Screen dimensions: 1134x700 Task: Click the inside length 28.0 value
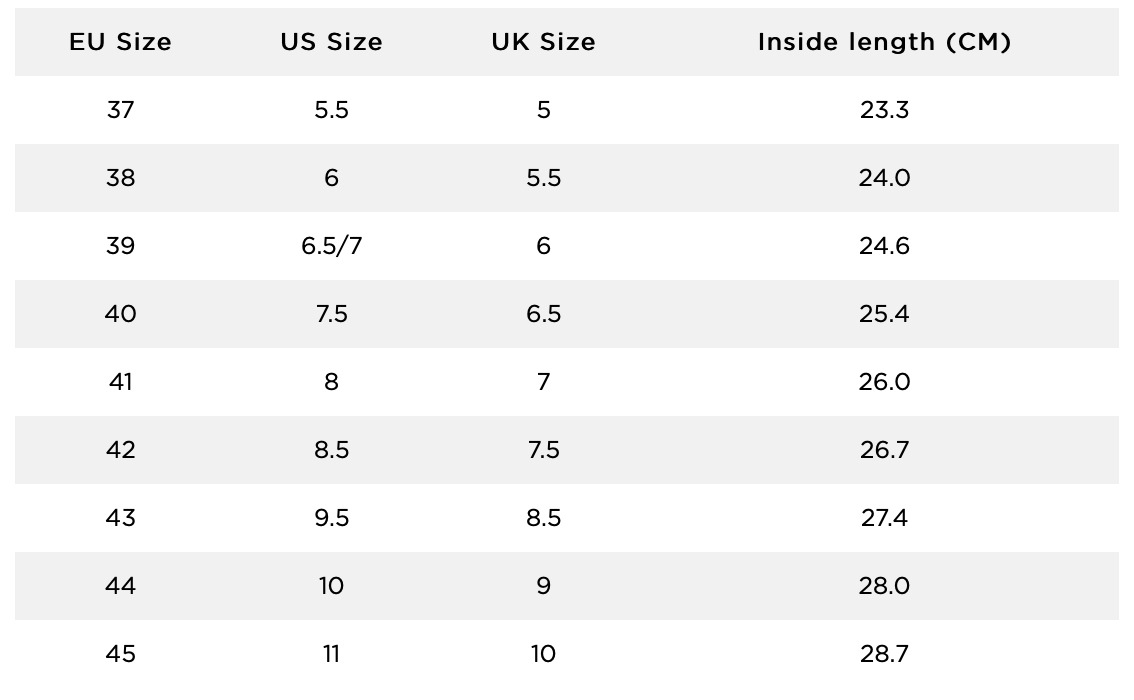coord(884,586)
